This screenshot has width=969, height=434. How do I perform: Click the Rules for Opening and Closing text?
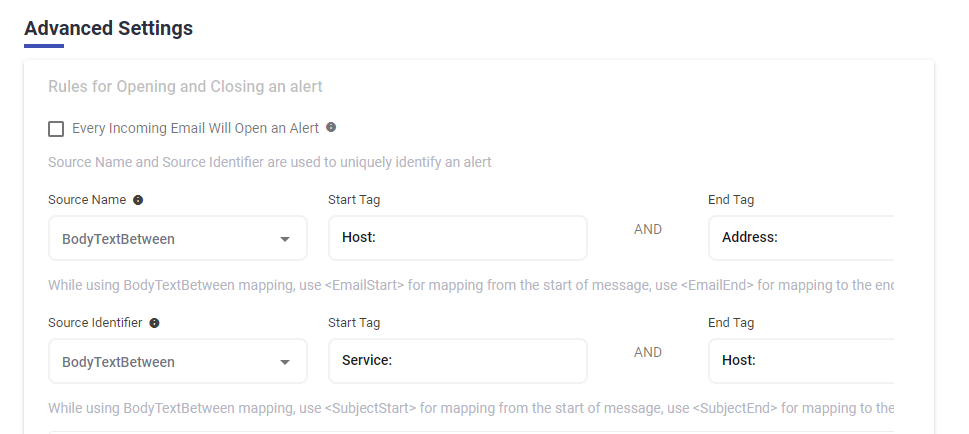coord(185,87)
